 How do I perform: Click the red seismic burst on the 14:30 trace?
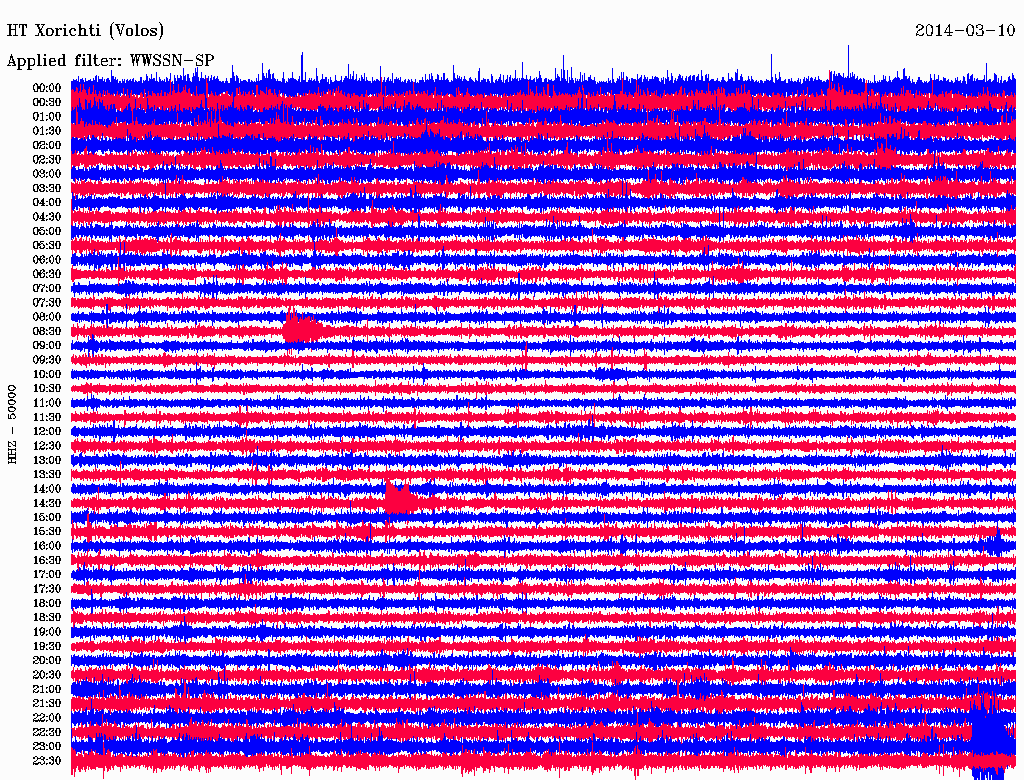399,498
